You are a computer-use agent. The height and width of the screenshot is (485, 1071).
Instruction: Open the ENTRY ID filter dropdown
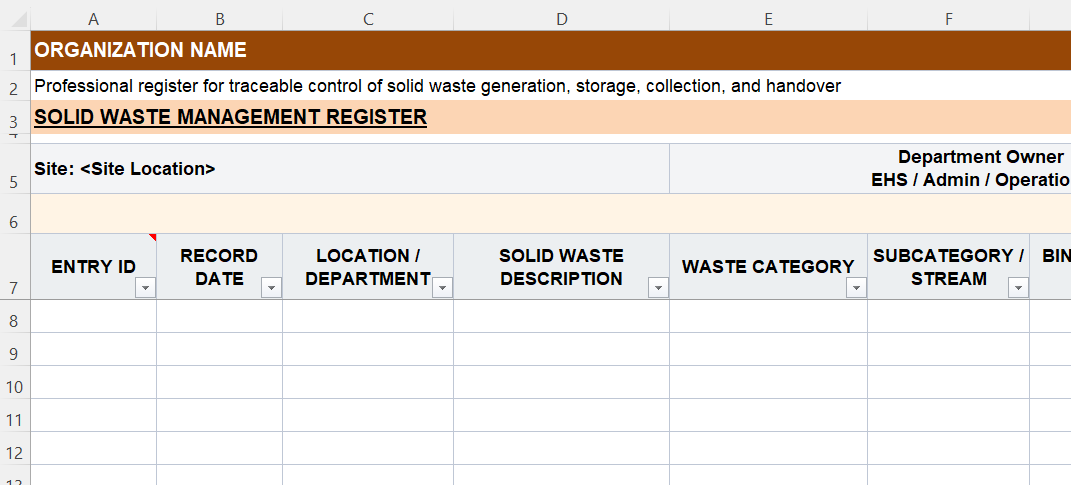coord(146,288)
